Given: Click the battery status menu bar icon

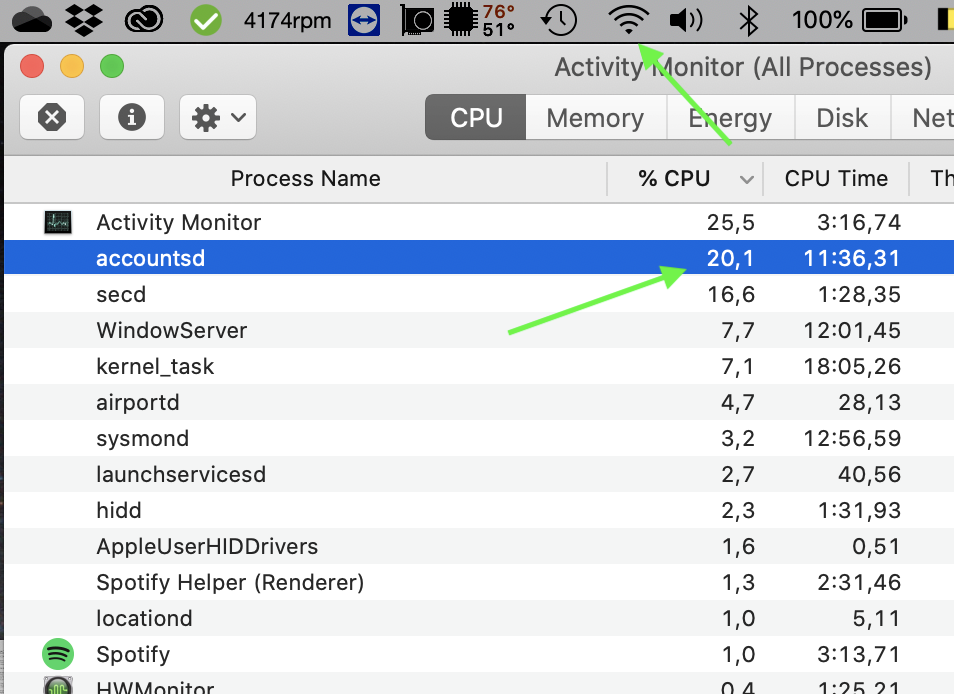Looking at the screenshot, I should click(884, 19).
